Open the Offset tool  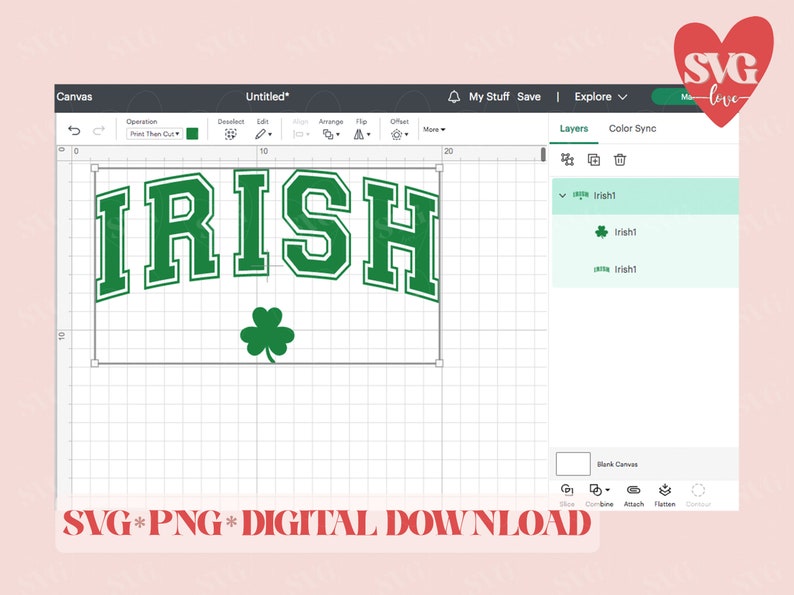(x=399, y=134)
